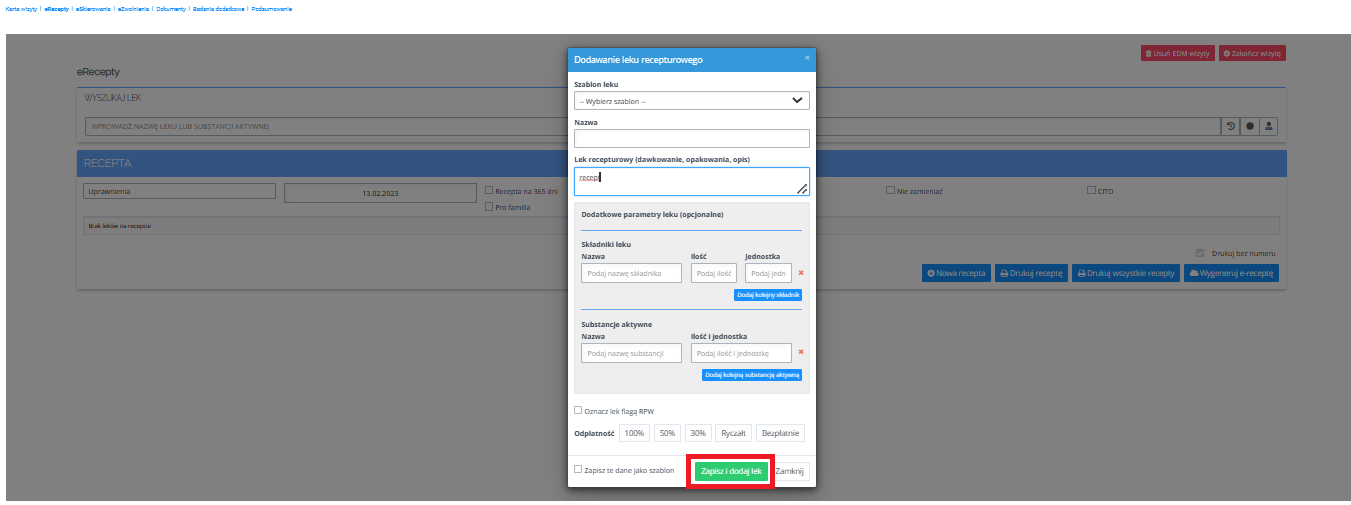Grab the text area resize handle
Viewport: 1351px width, 505px height.
click(802, 188)
